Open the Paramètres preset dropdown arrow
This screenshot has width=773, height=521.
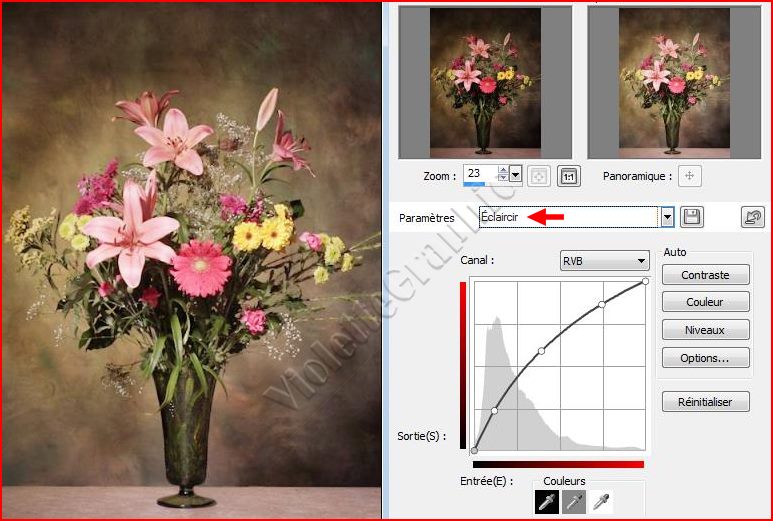pyautogui.click(x=667, y=217)
